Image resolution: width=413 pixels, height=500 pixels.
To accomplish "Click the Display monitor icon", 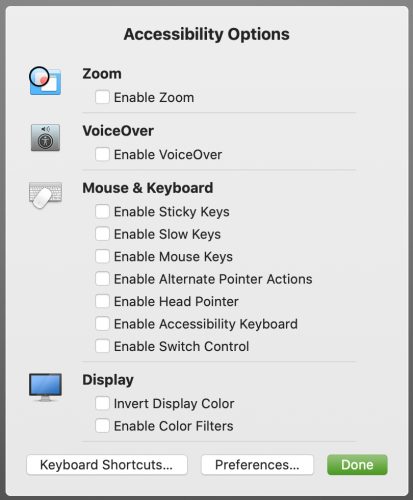I will coord(45,387).
